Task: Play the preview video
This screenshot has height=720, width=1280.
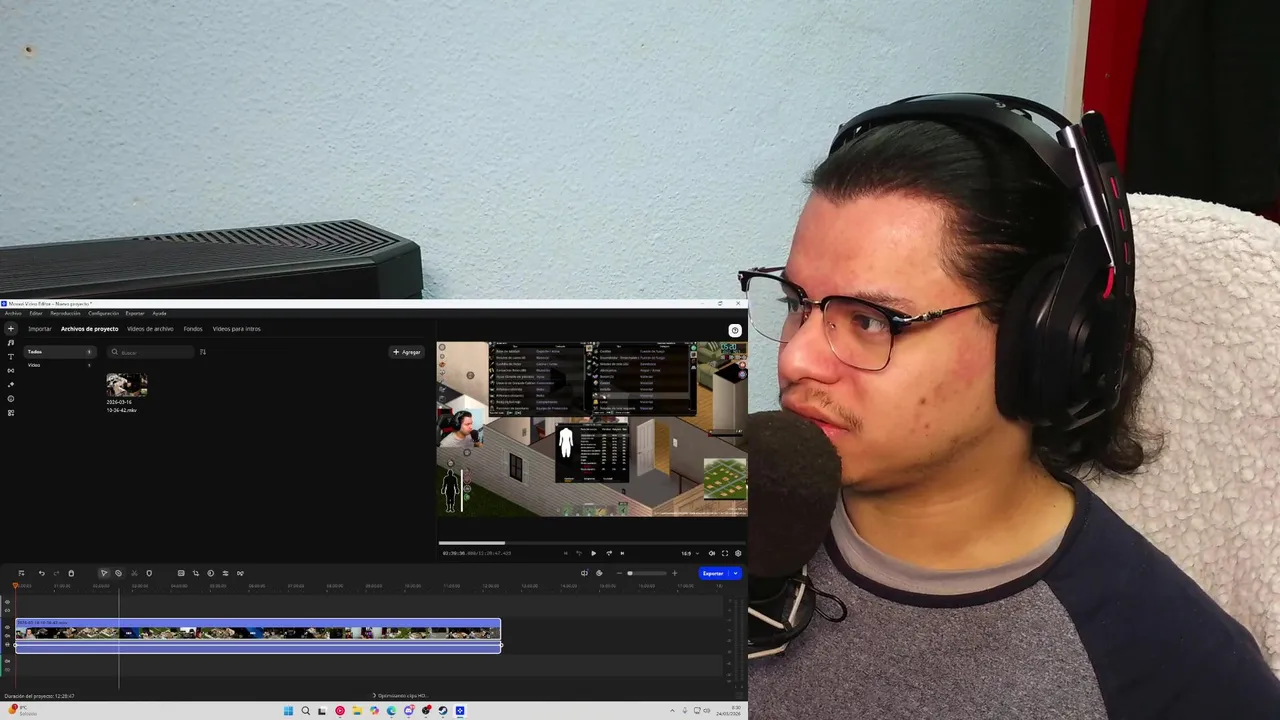Action: pos(594,553)
